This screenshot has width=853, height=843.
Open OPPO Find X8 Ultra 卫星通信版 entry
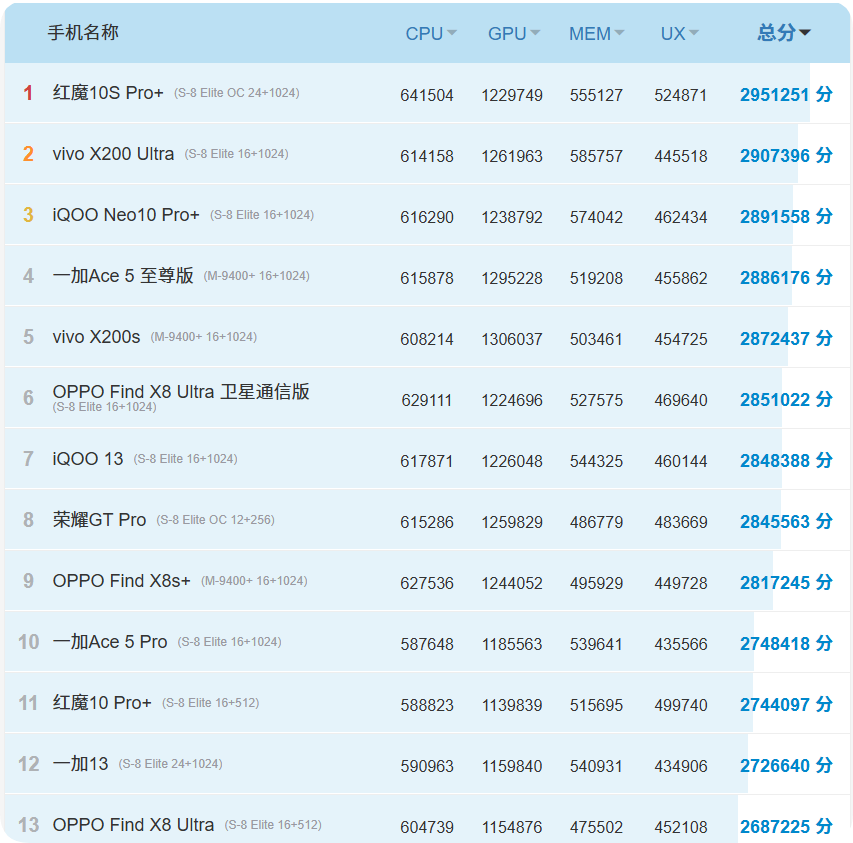181,392
